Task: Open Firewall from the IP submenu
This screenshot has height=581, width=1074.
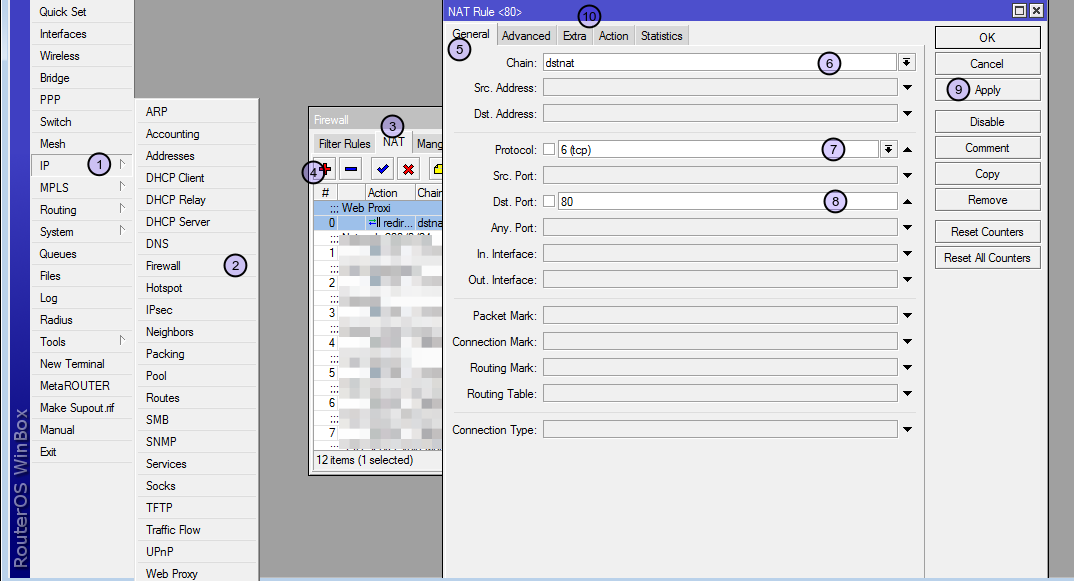Action: pos(164,266)
